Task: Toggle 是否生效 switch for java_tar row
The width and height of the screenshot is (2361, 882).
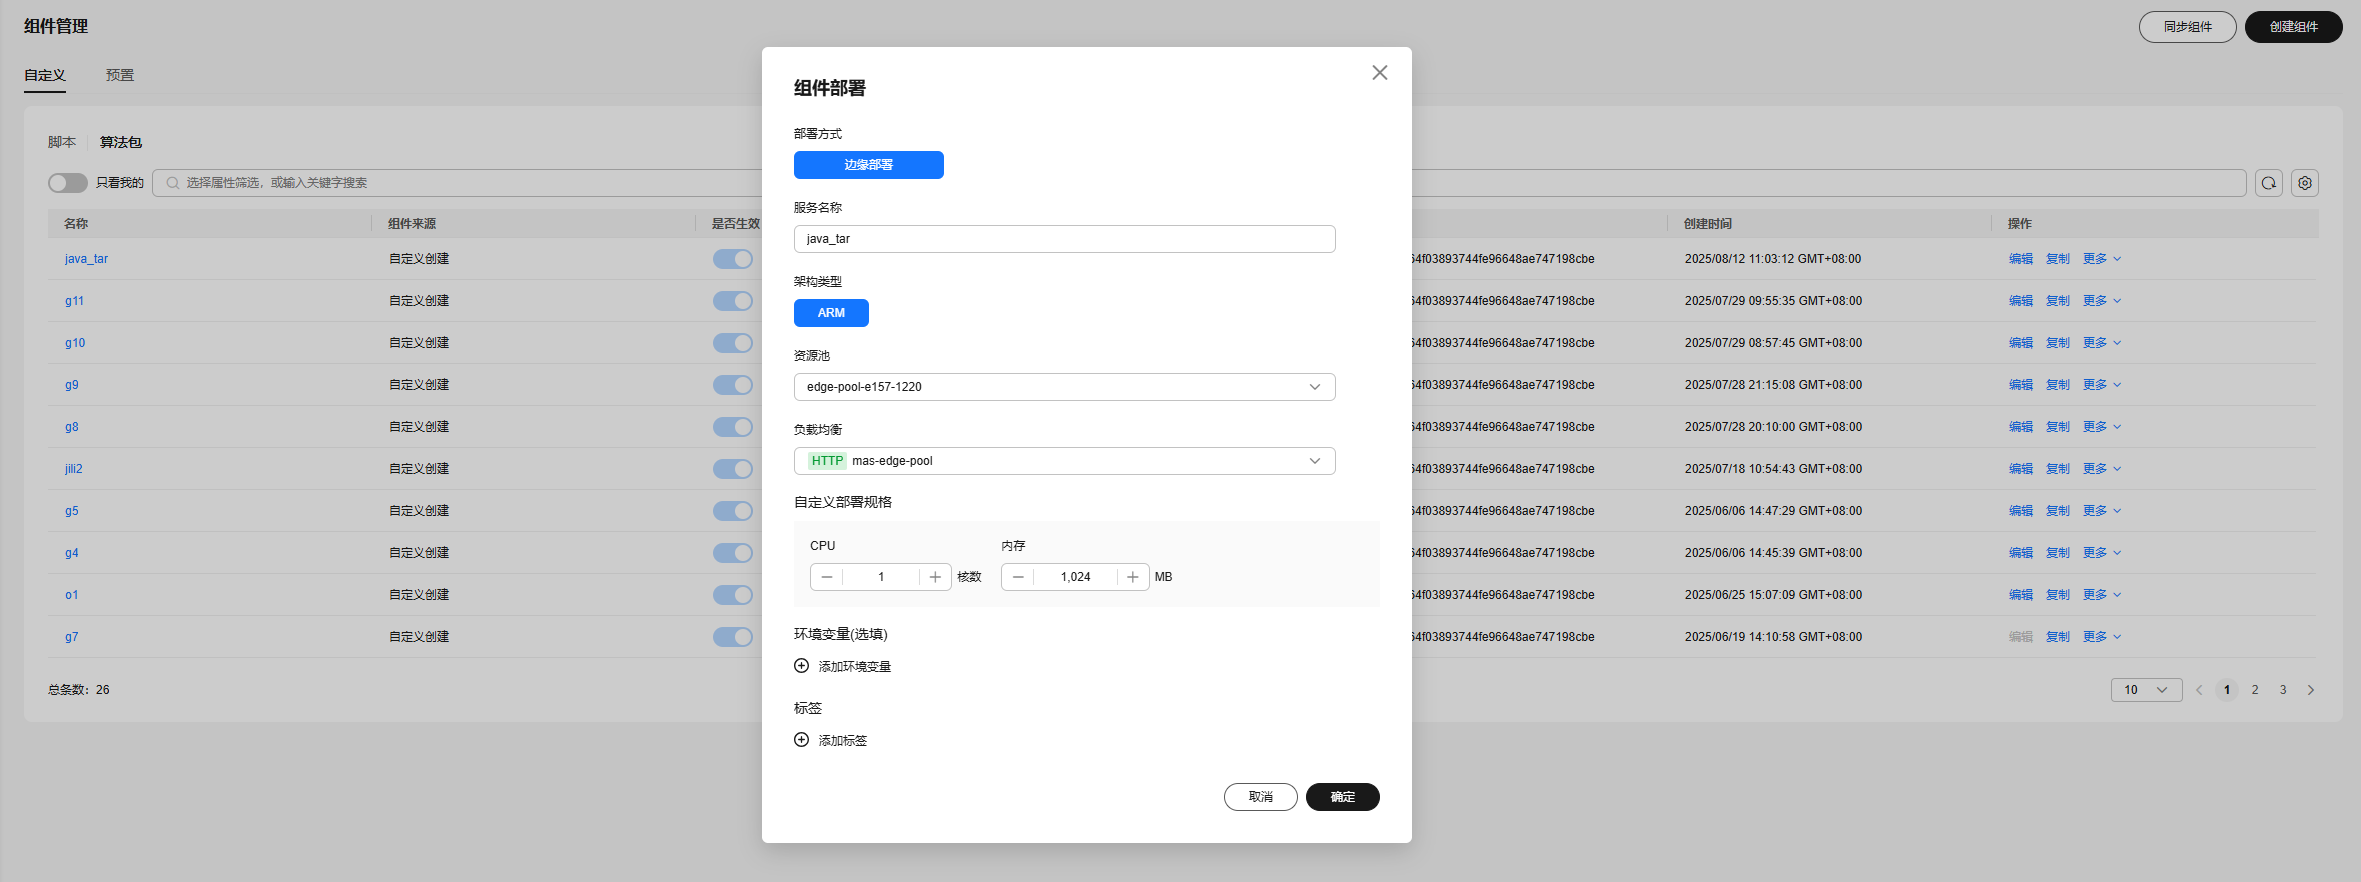Action: [x=733, y=259]
